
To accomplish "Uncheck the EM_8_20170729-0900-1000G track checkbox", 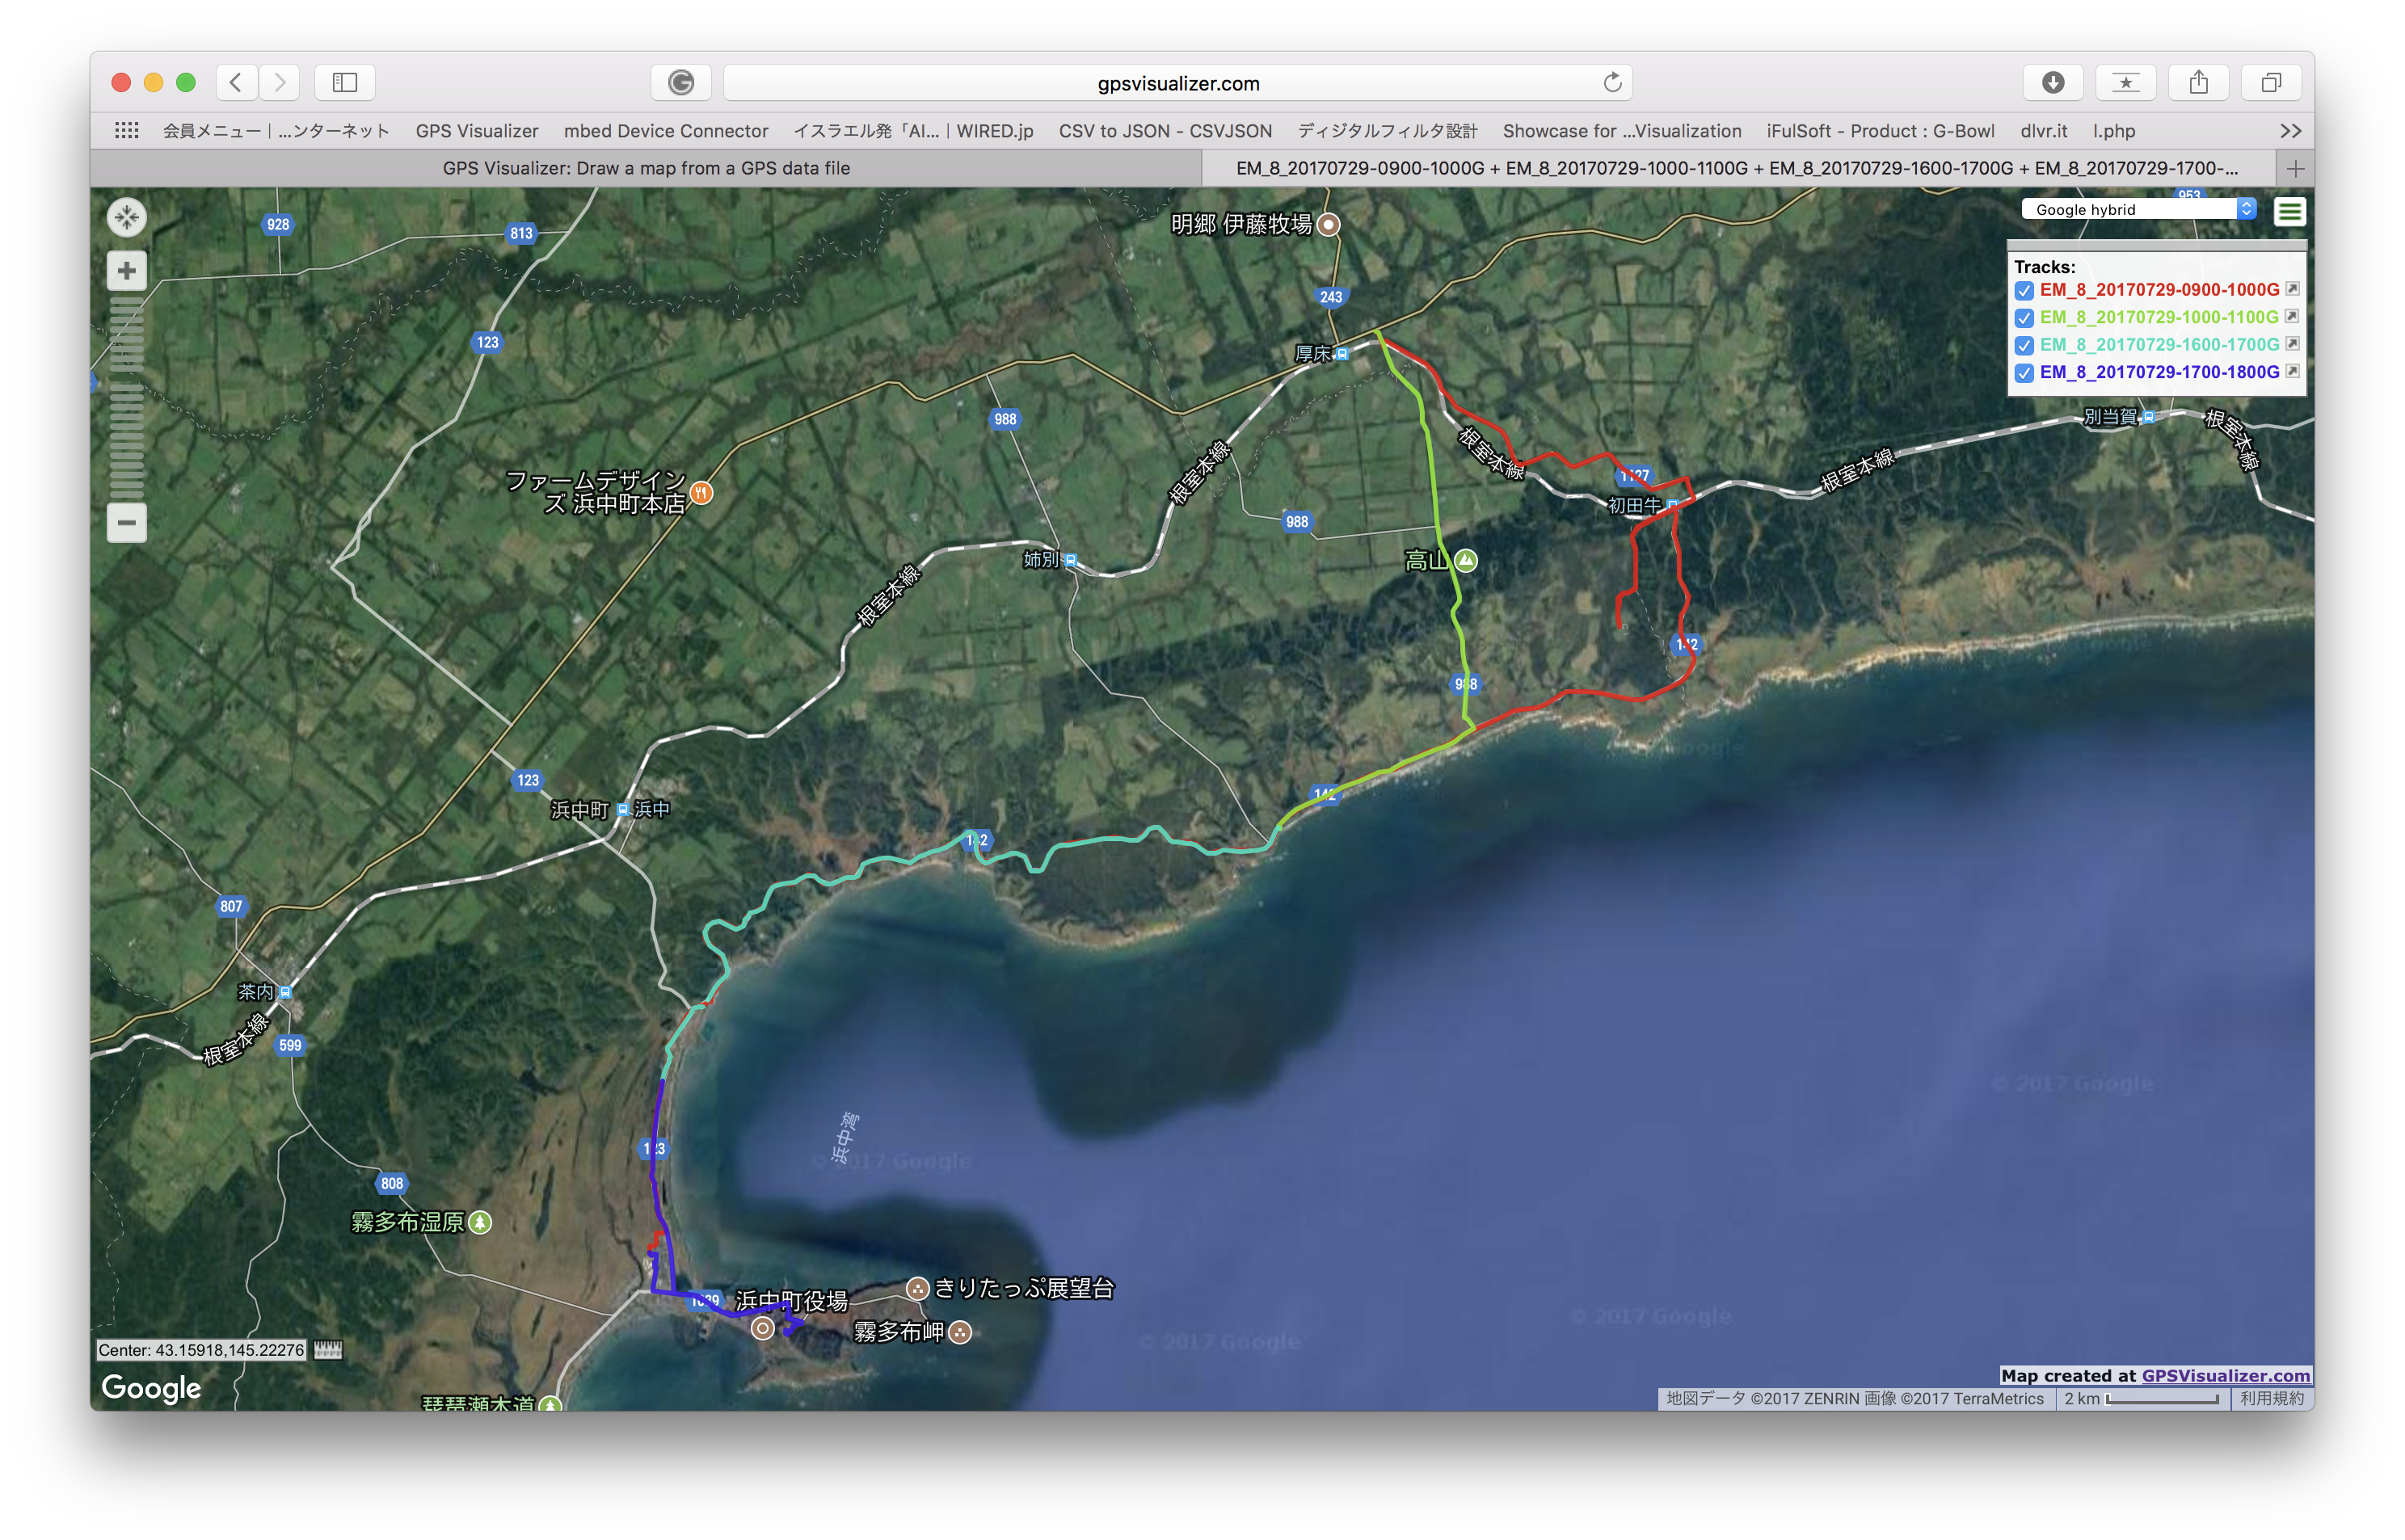I will coord(2024,290).
